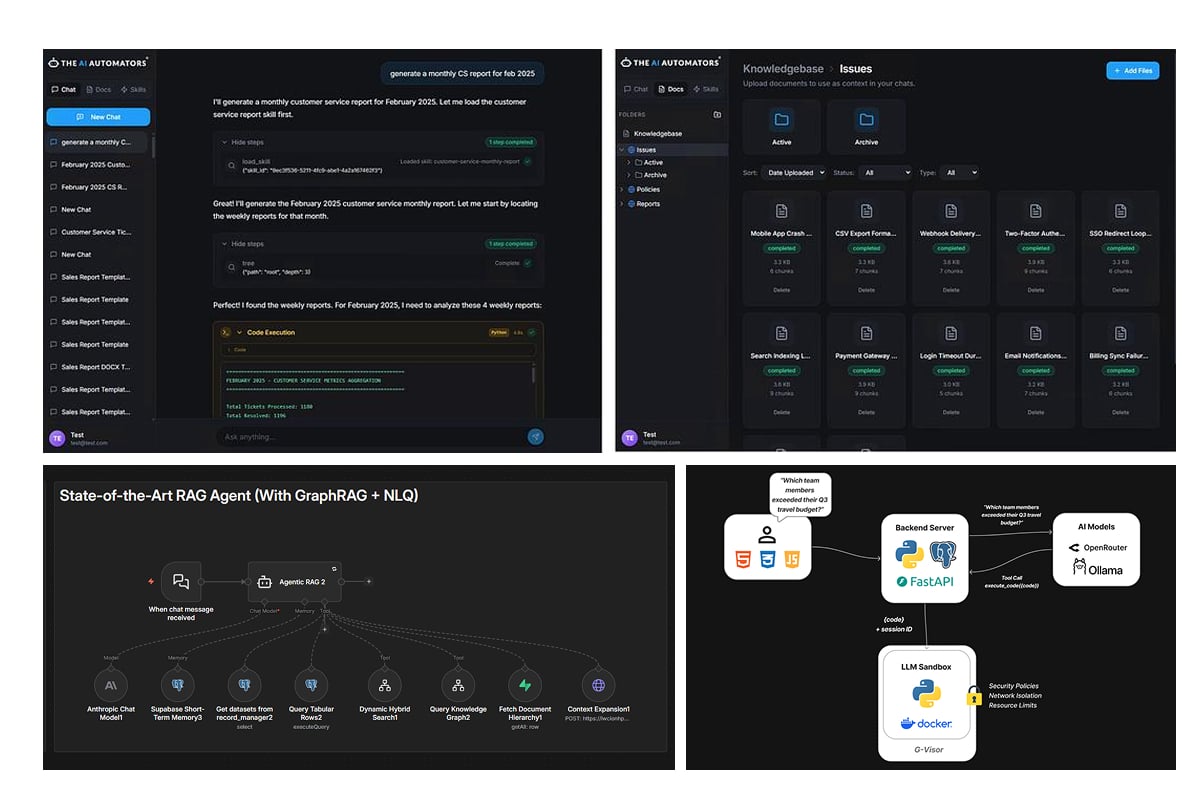Select the Dynamic Hybrid Search1 node

pos(384,685)
